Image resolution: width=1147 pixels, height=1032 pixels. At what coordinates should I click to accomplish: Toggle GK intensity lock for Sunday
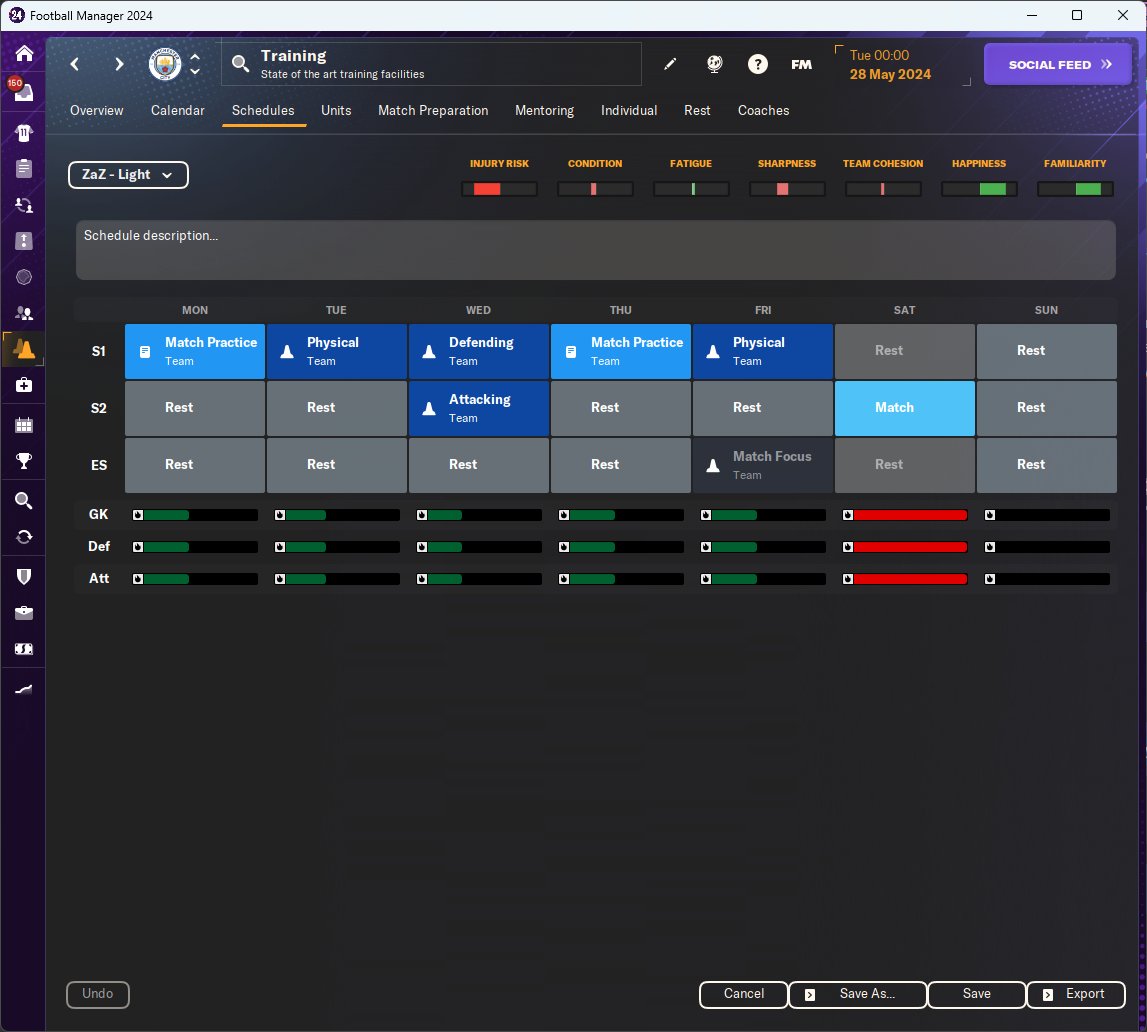[x=989, y=515]
